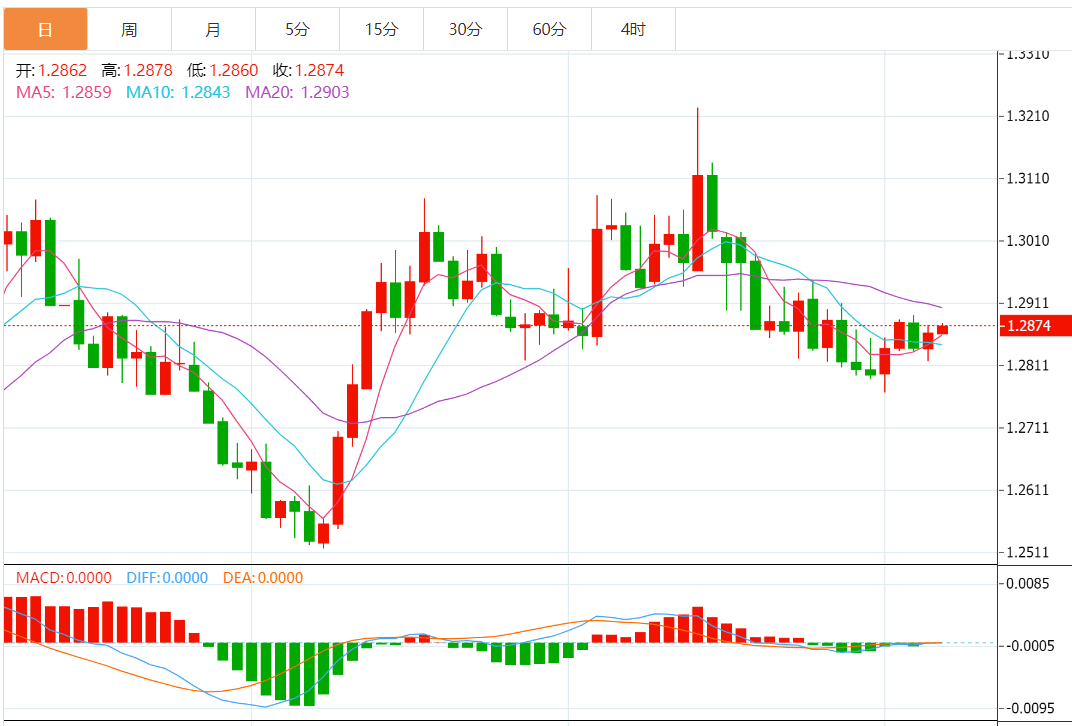Open the 5分 timeframe tab
1072x726 pixels.
pyautogui.click(x=297, y=29)
